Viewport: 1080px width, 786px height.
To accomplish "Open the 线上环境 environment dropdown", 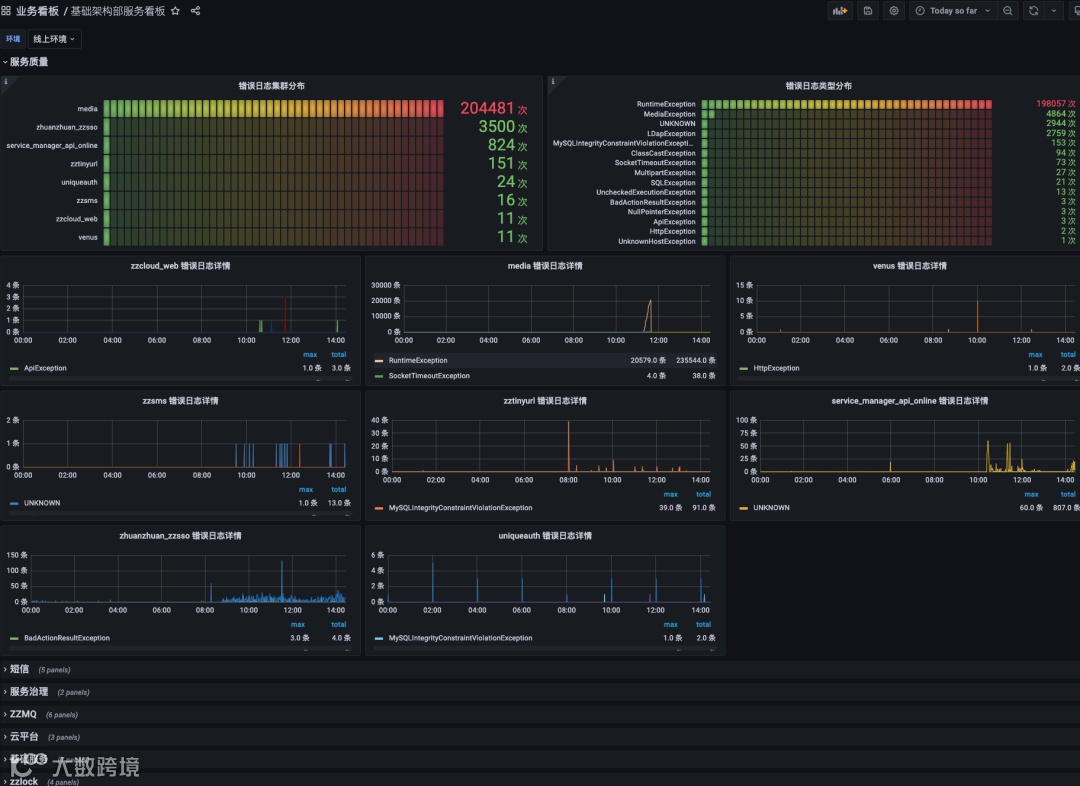I will point(54,39).
